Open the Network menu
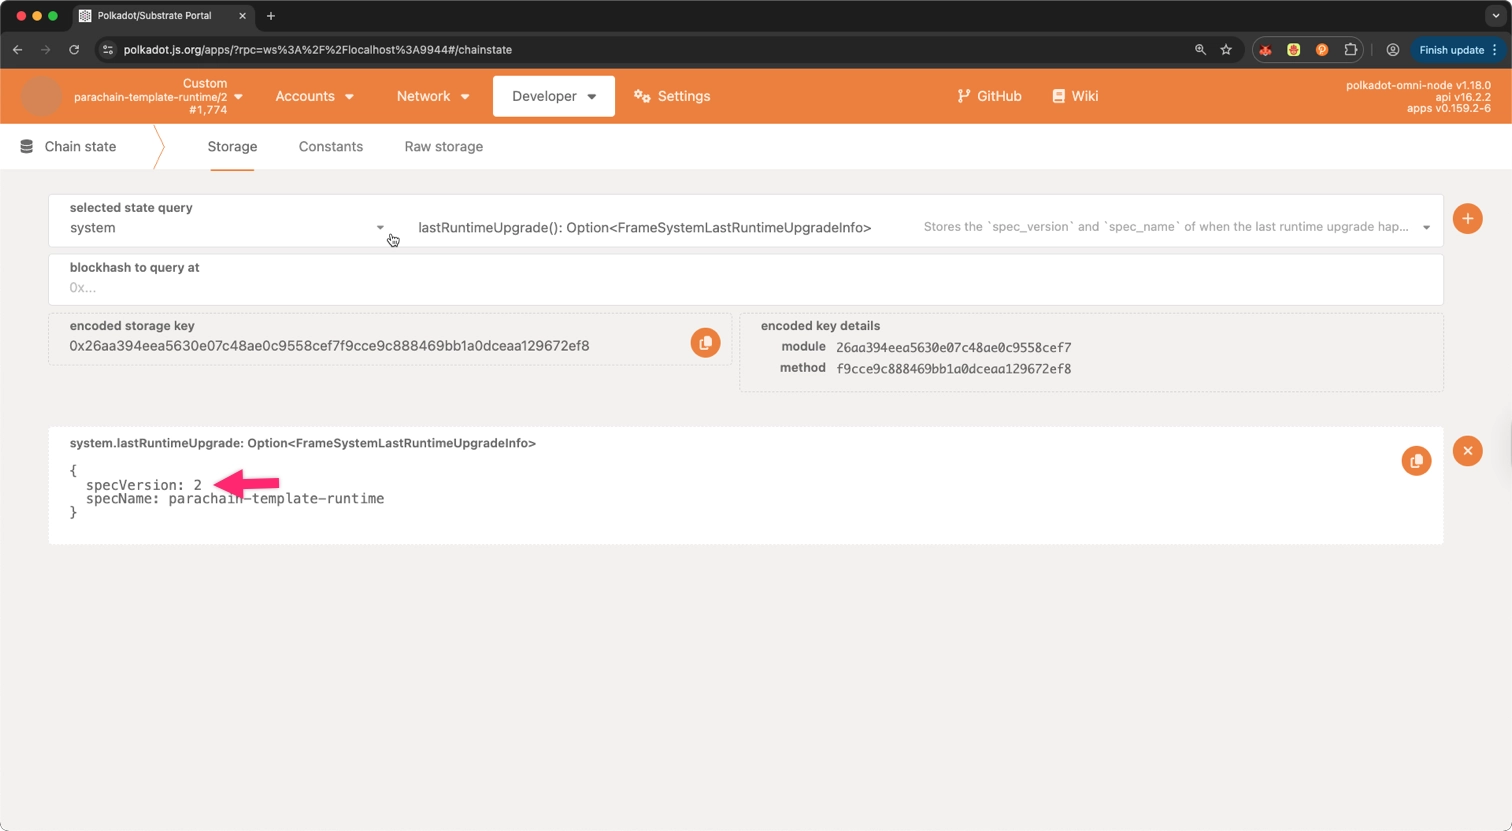 tap(432, 96)
